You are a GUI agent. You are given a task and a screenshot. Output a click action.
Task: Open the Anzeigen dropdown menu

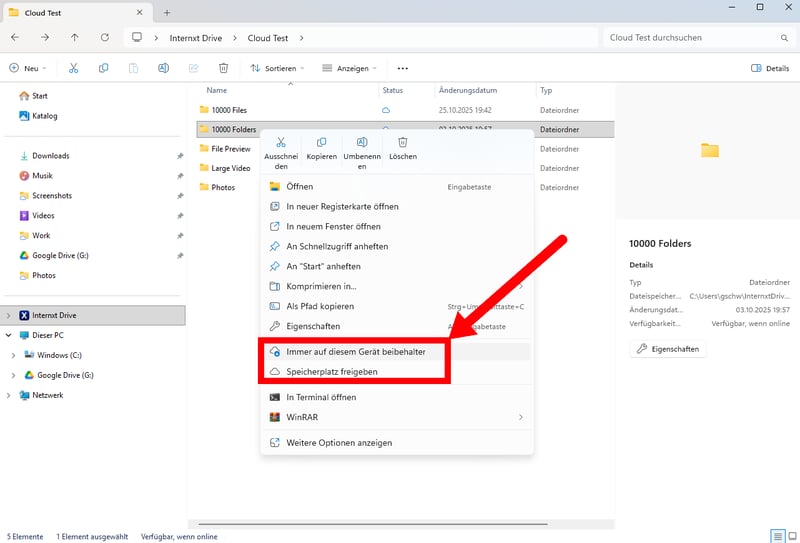tap(350, 68)
